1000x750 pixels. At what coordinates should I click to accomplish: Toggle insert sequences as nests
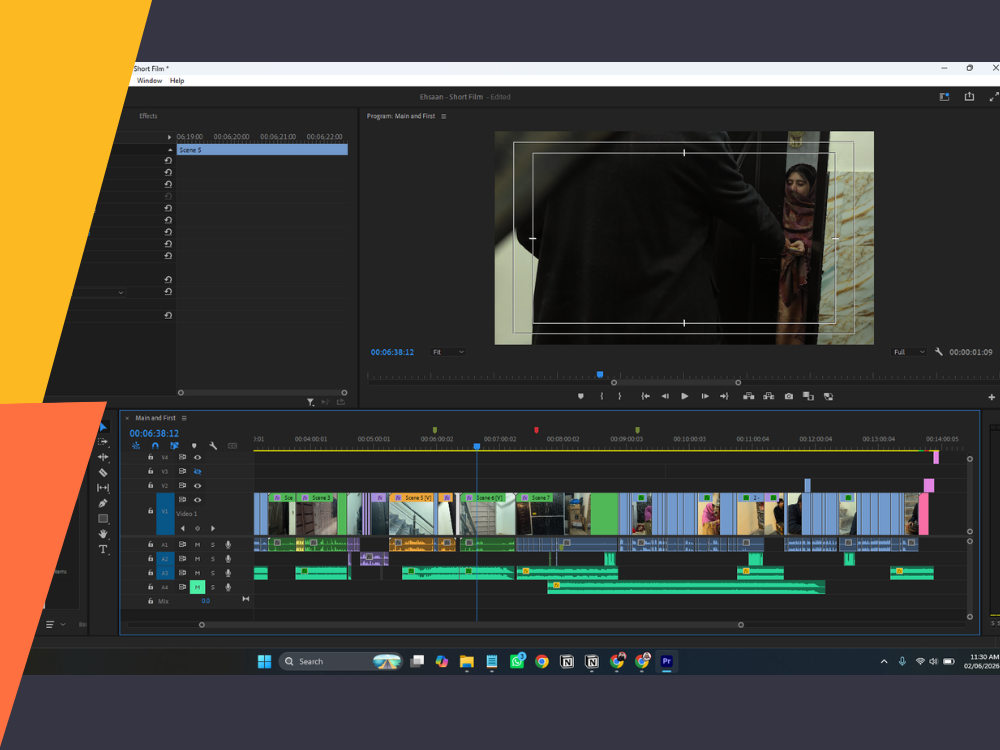click(x=136, y=446)
